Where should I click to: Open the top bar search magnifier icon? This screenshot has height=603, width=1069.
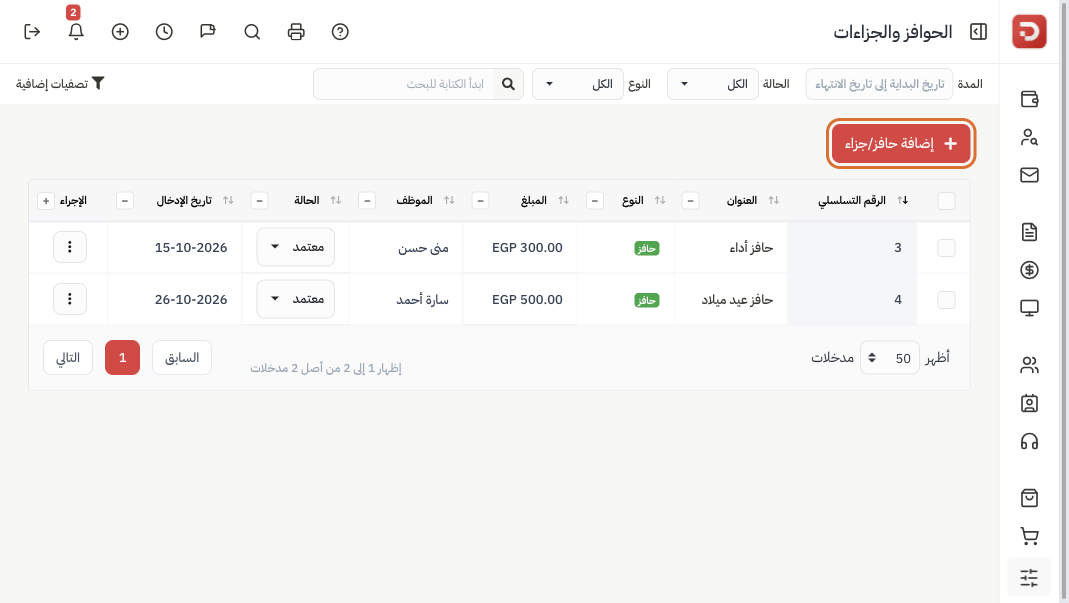click(252, 31)
